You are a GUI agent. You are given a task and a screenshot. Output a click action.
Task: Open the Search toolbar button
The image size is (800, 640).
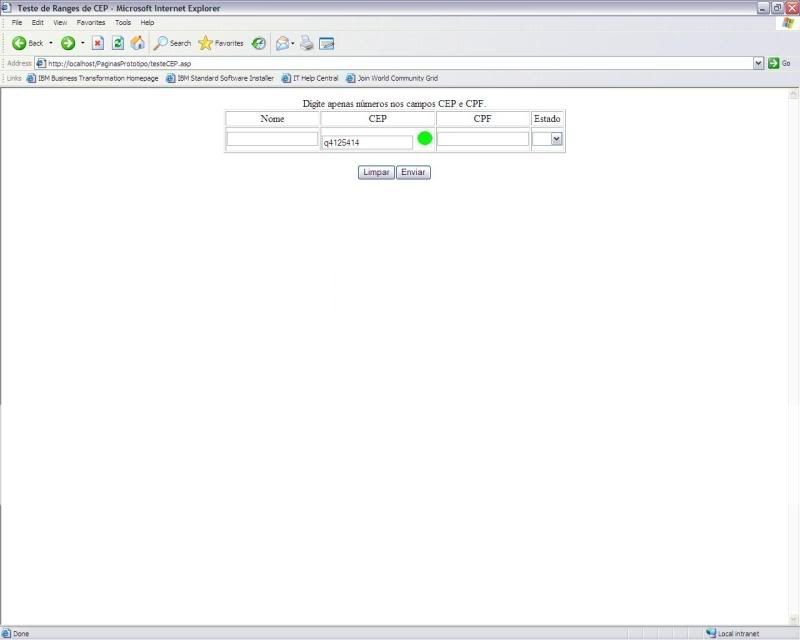172,43
